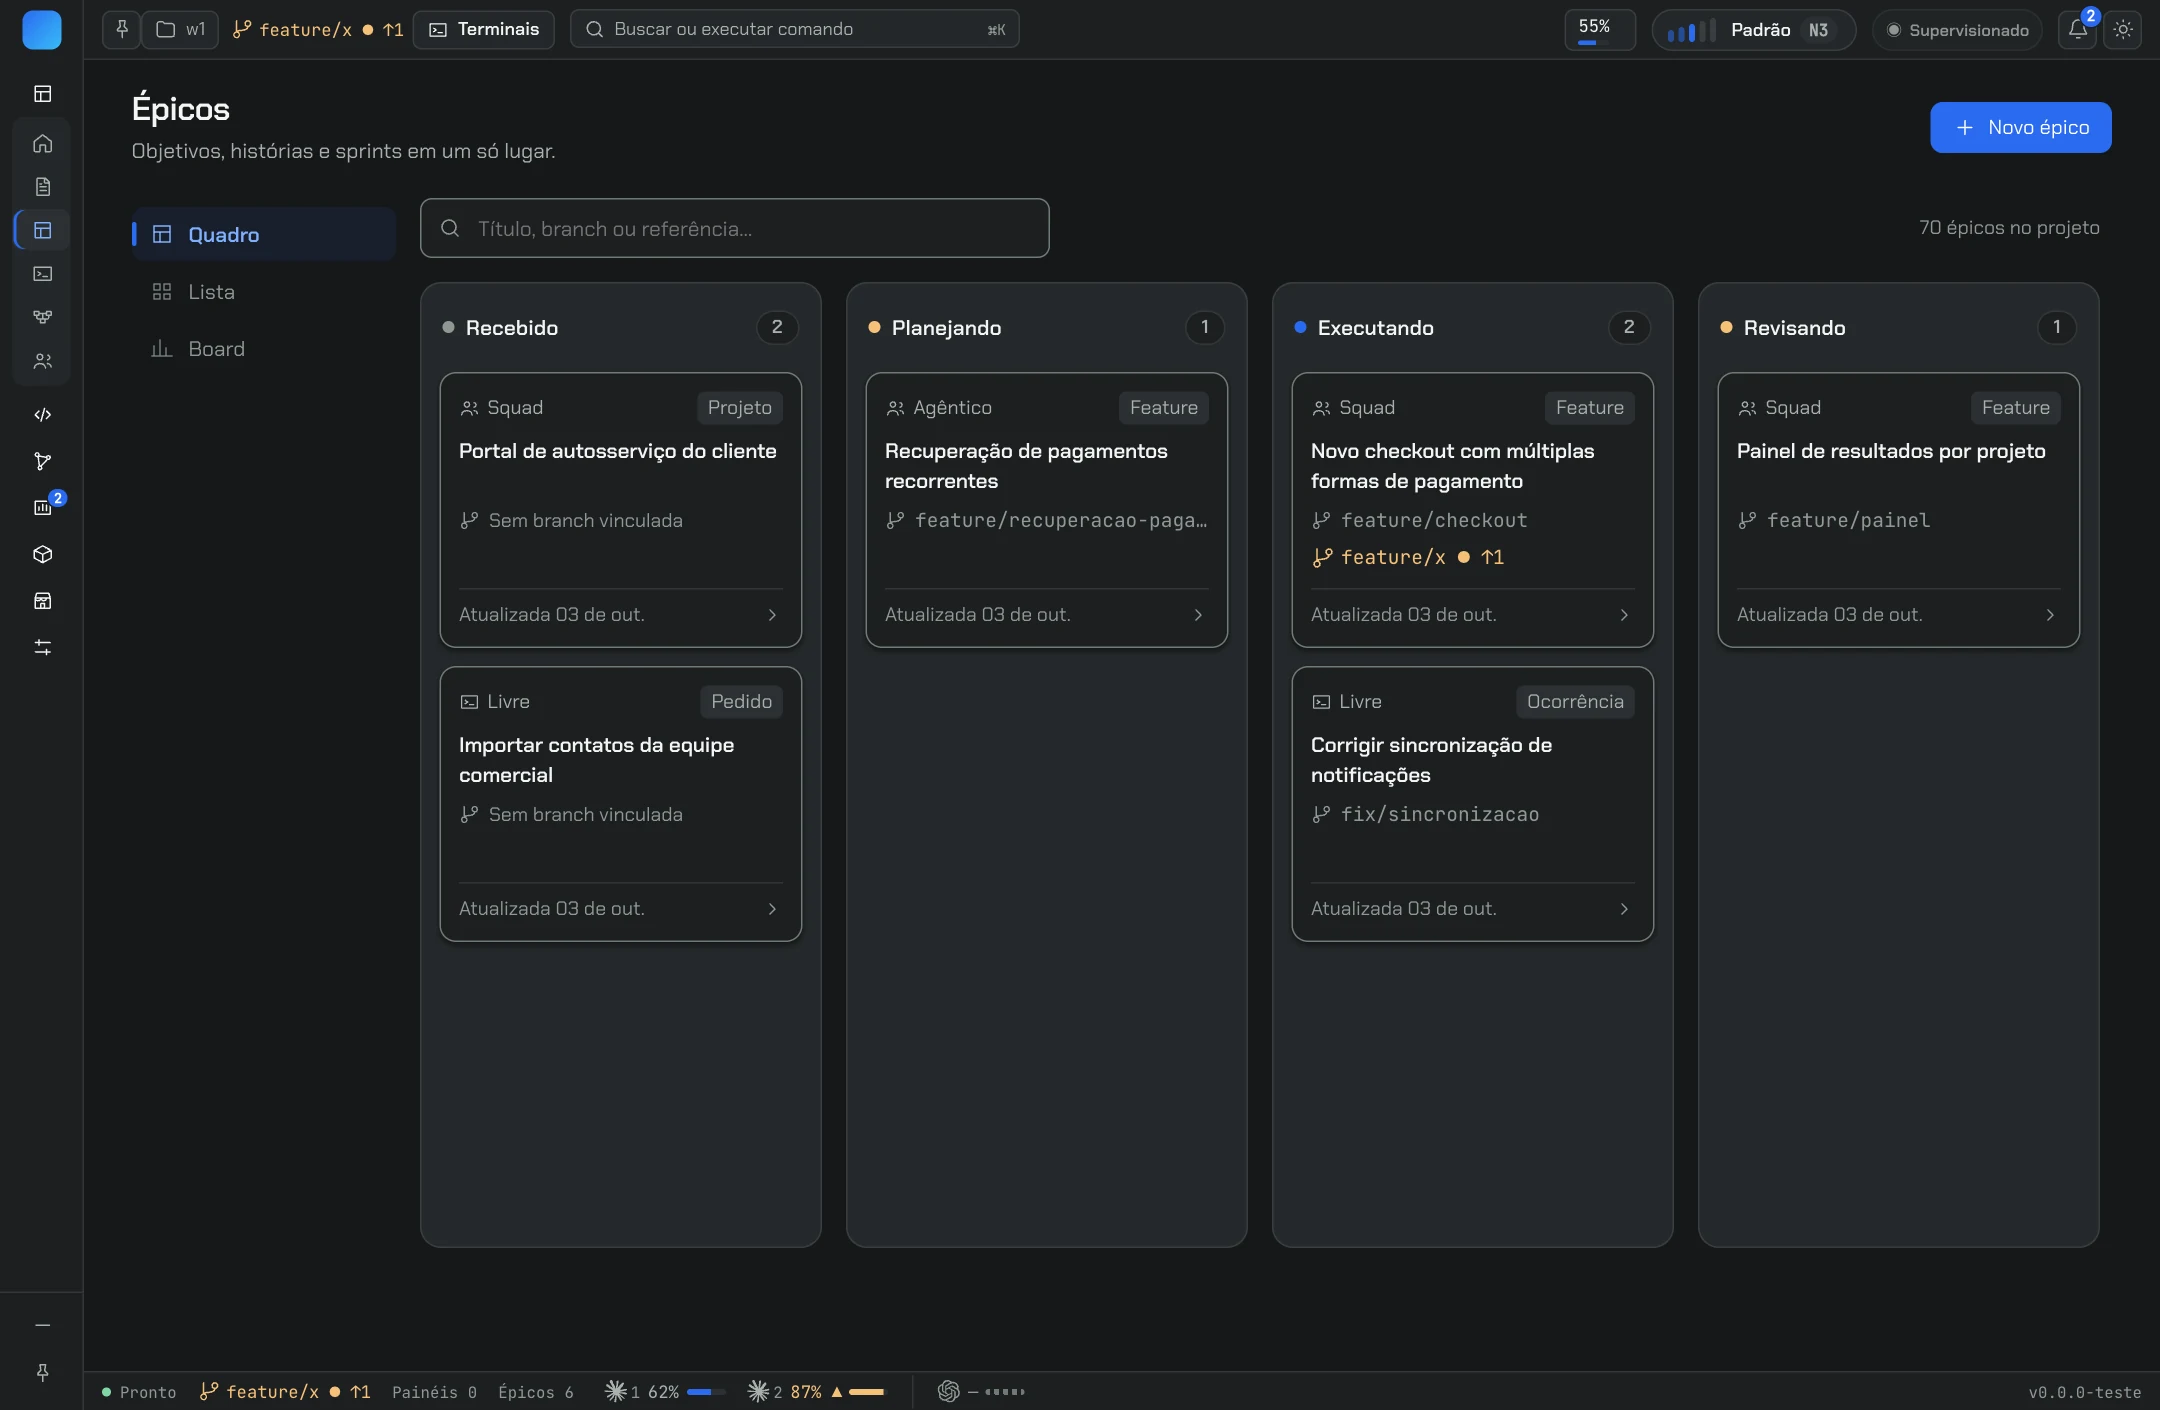
Task: Open the store icon in sidebar
Action: [43, 601]
